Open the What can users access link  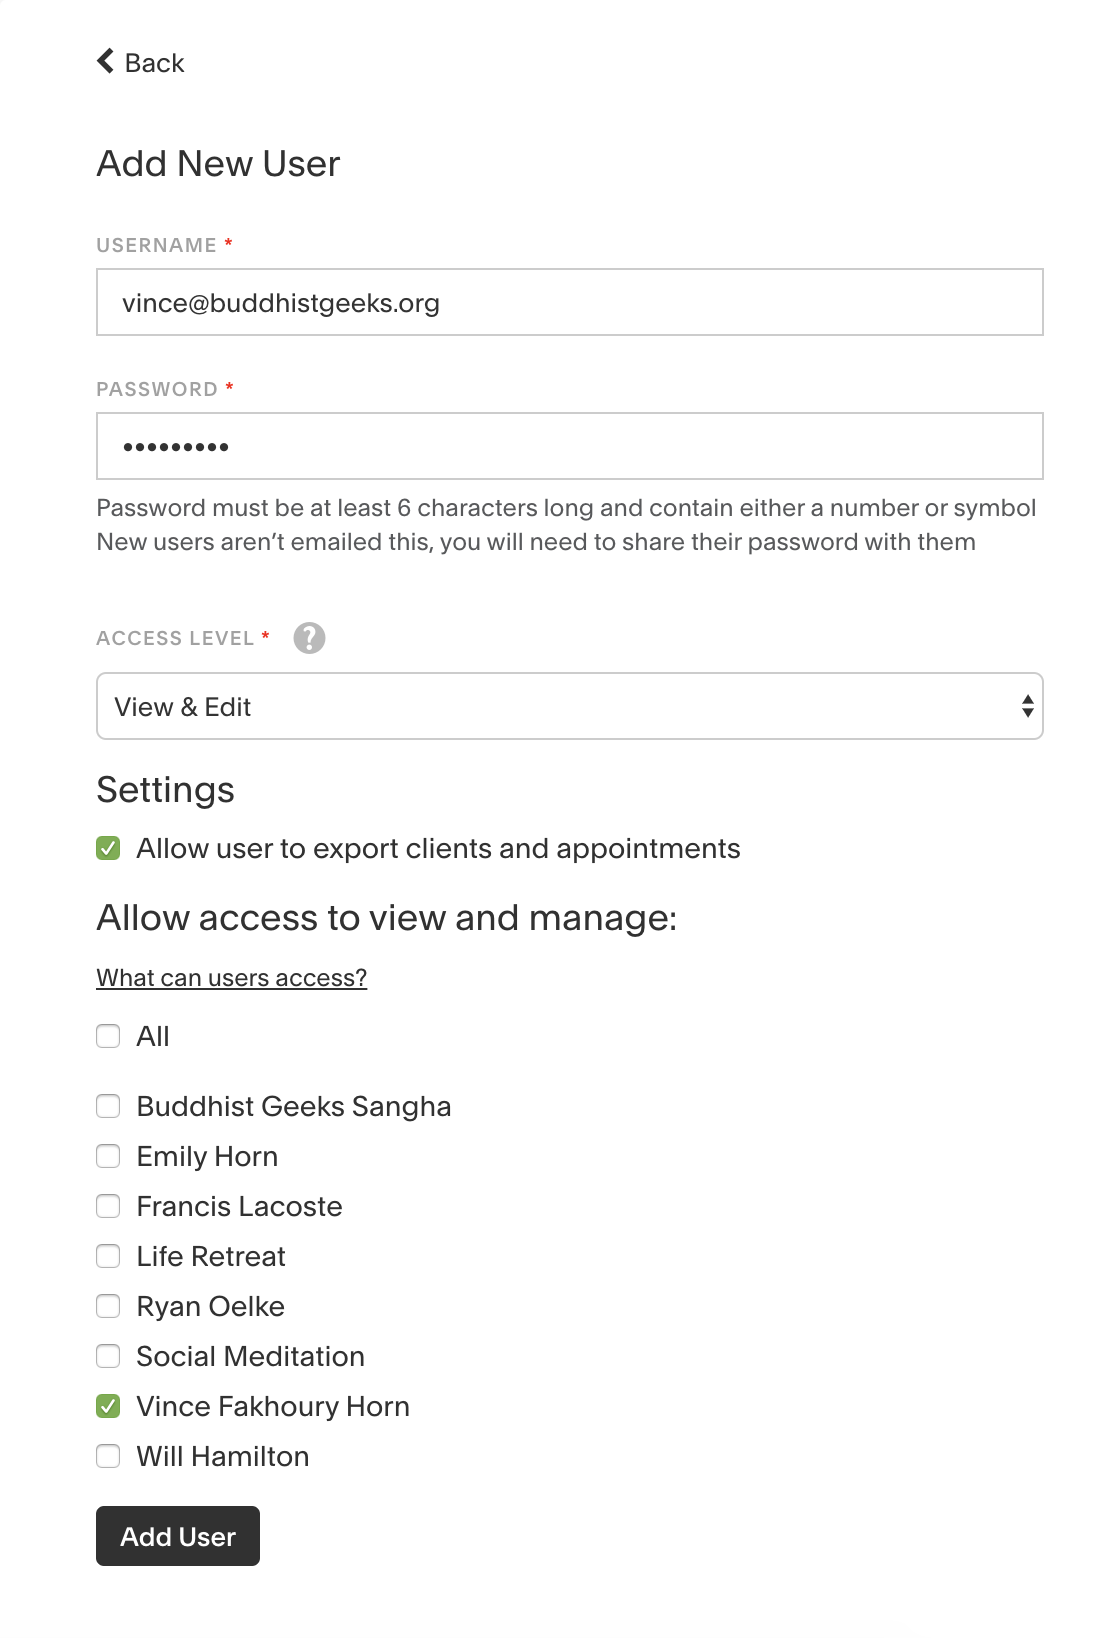[x=232, y=978]
